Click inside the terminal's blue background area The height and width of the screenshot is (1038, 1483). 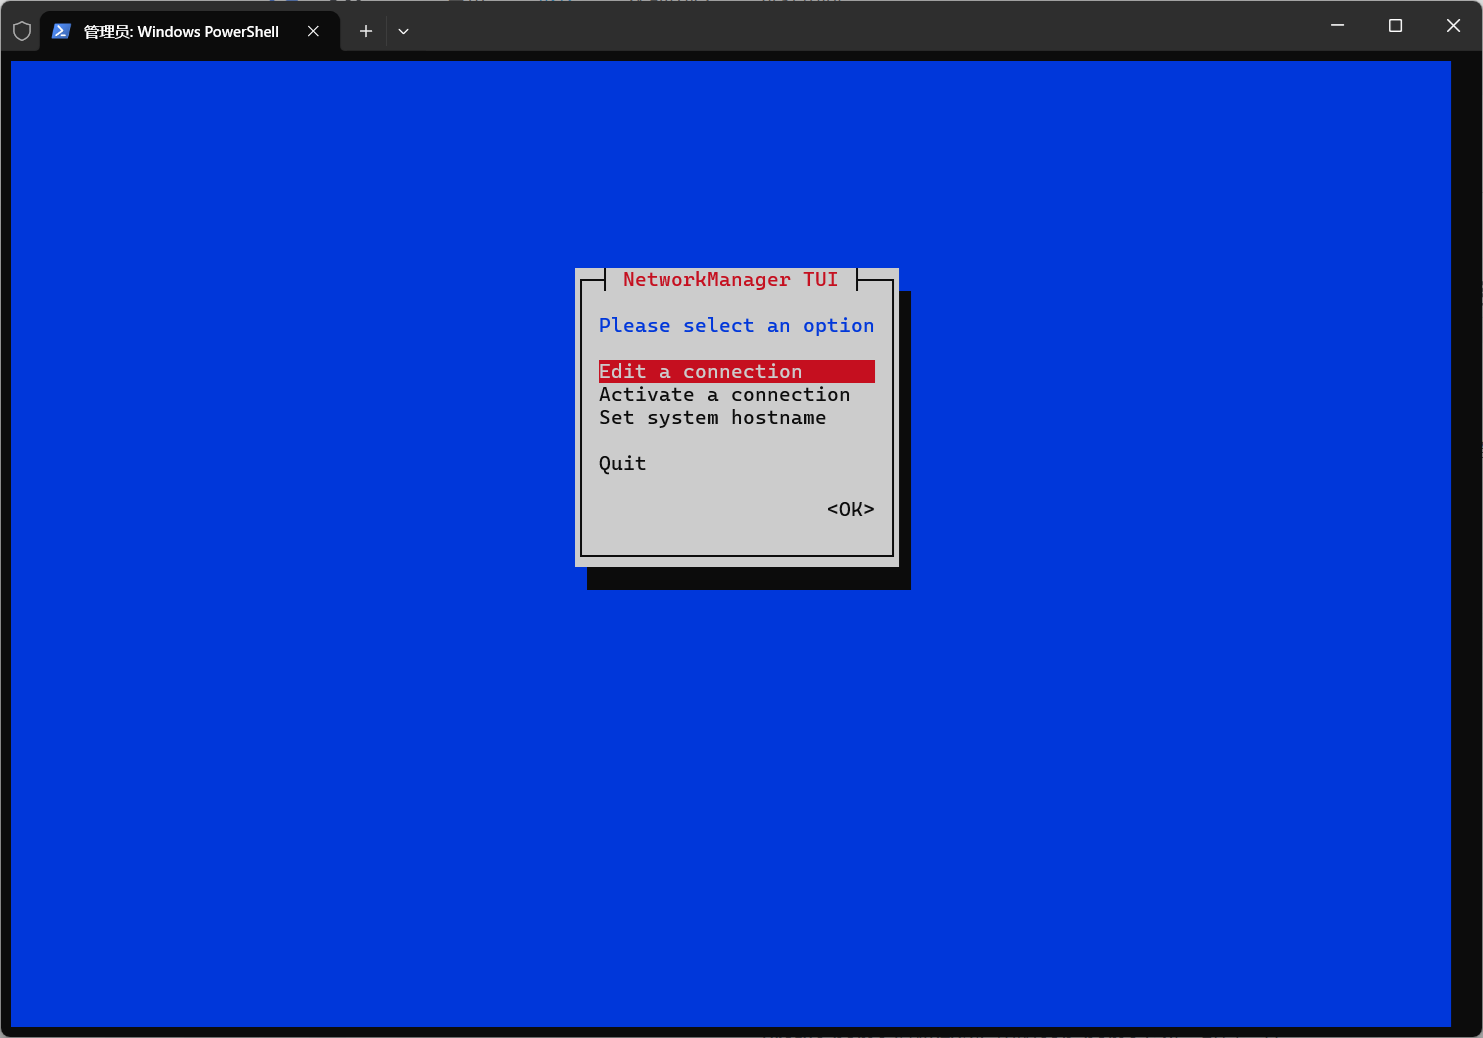tap(300, 700)
